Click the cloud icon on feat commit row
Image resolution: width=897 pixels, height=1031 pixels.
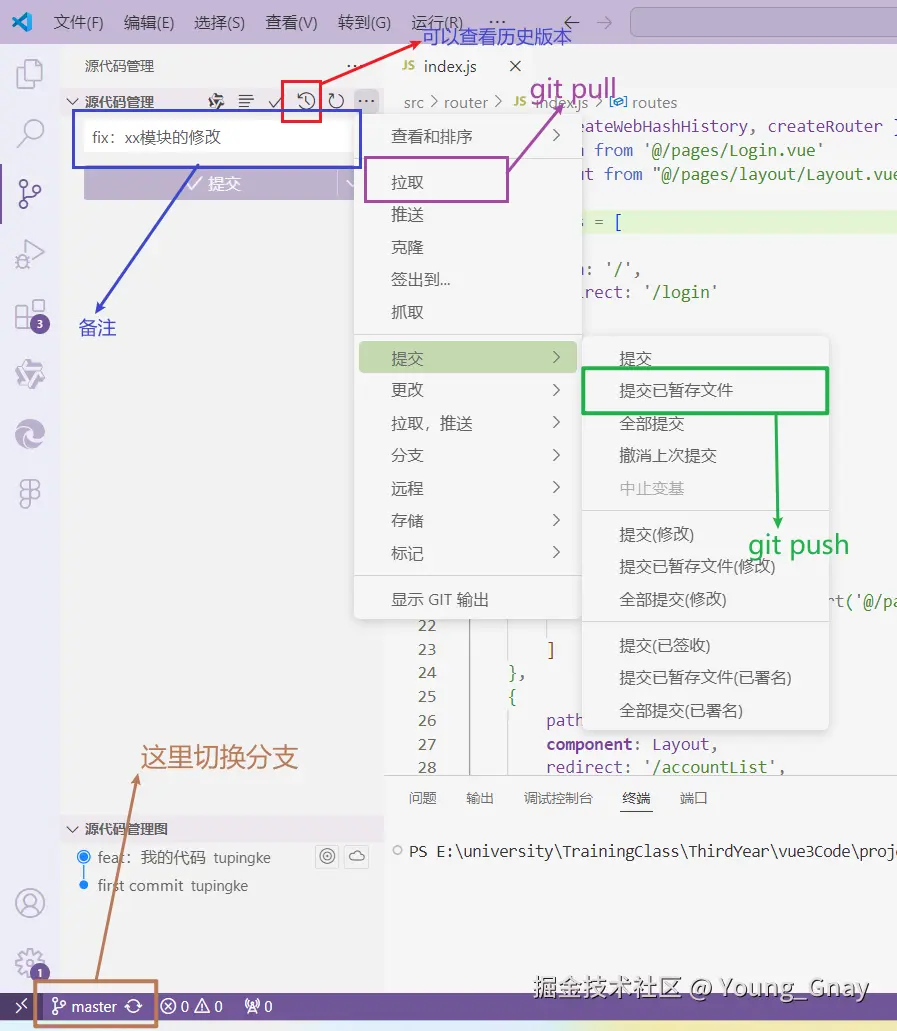tap(356, 856)
